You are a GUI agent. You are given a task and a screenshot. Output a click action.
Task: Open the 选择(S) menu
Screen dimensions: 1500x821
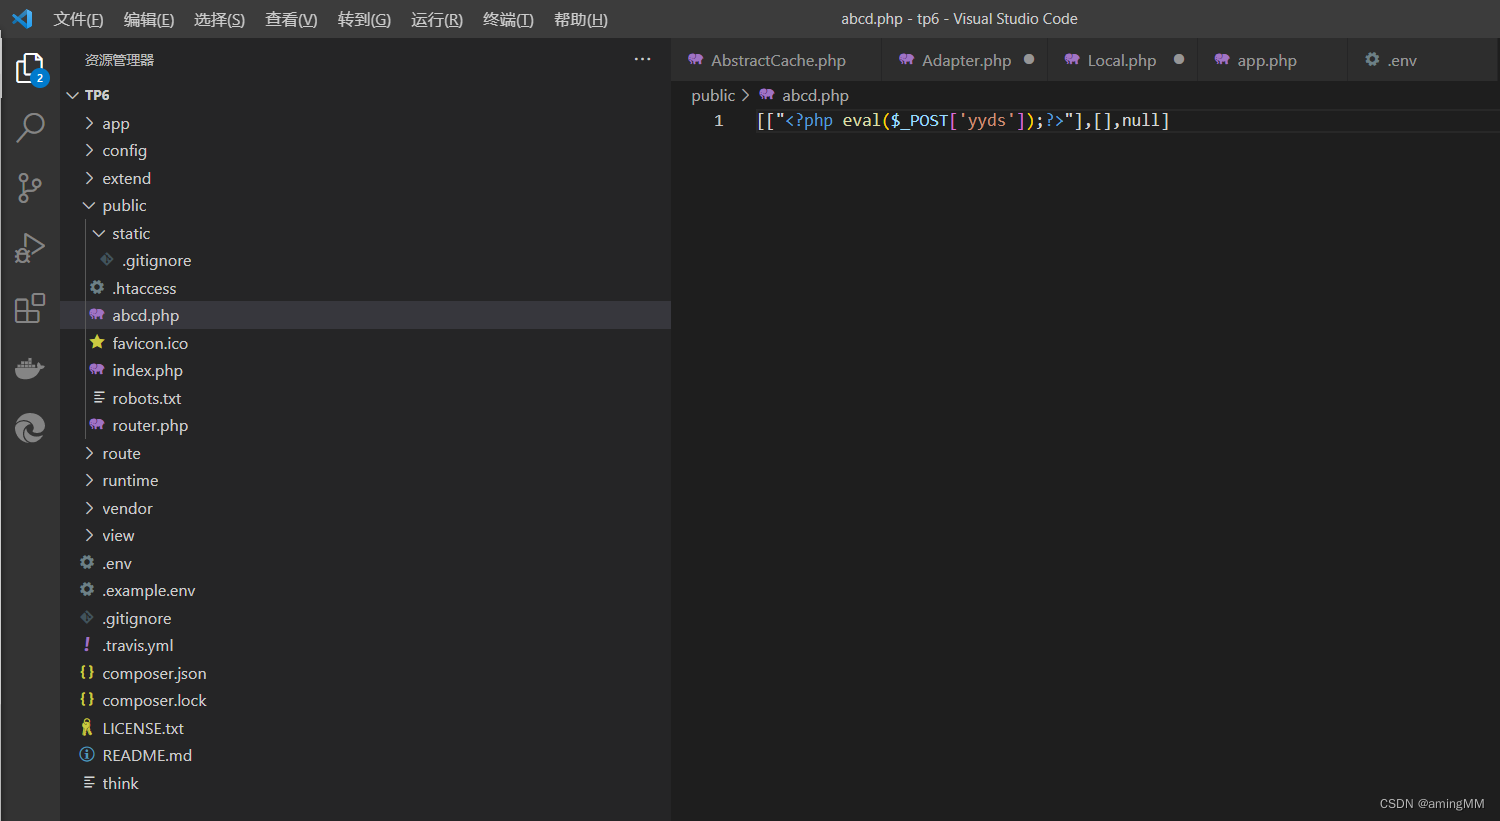219,19
